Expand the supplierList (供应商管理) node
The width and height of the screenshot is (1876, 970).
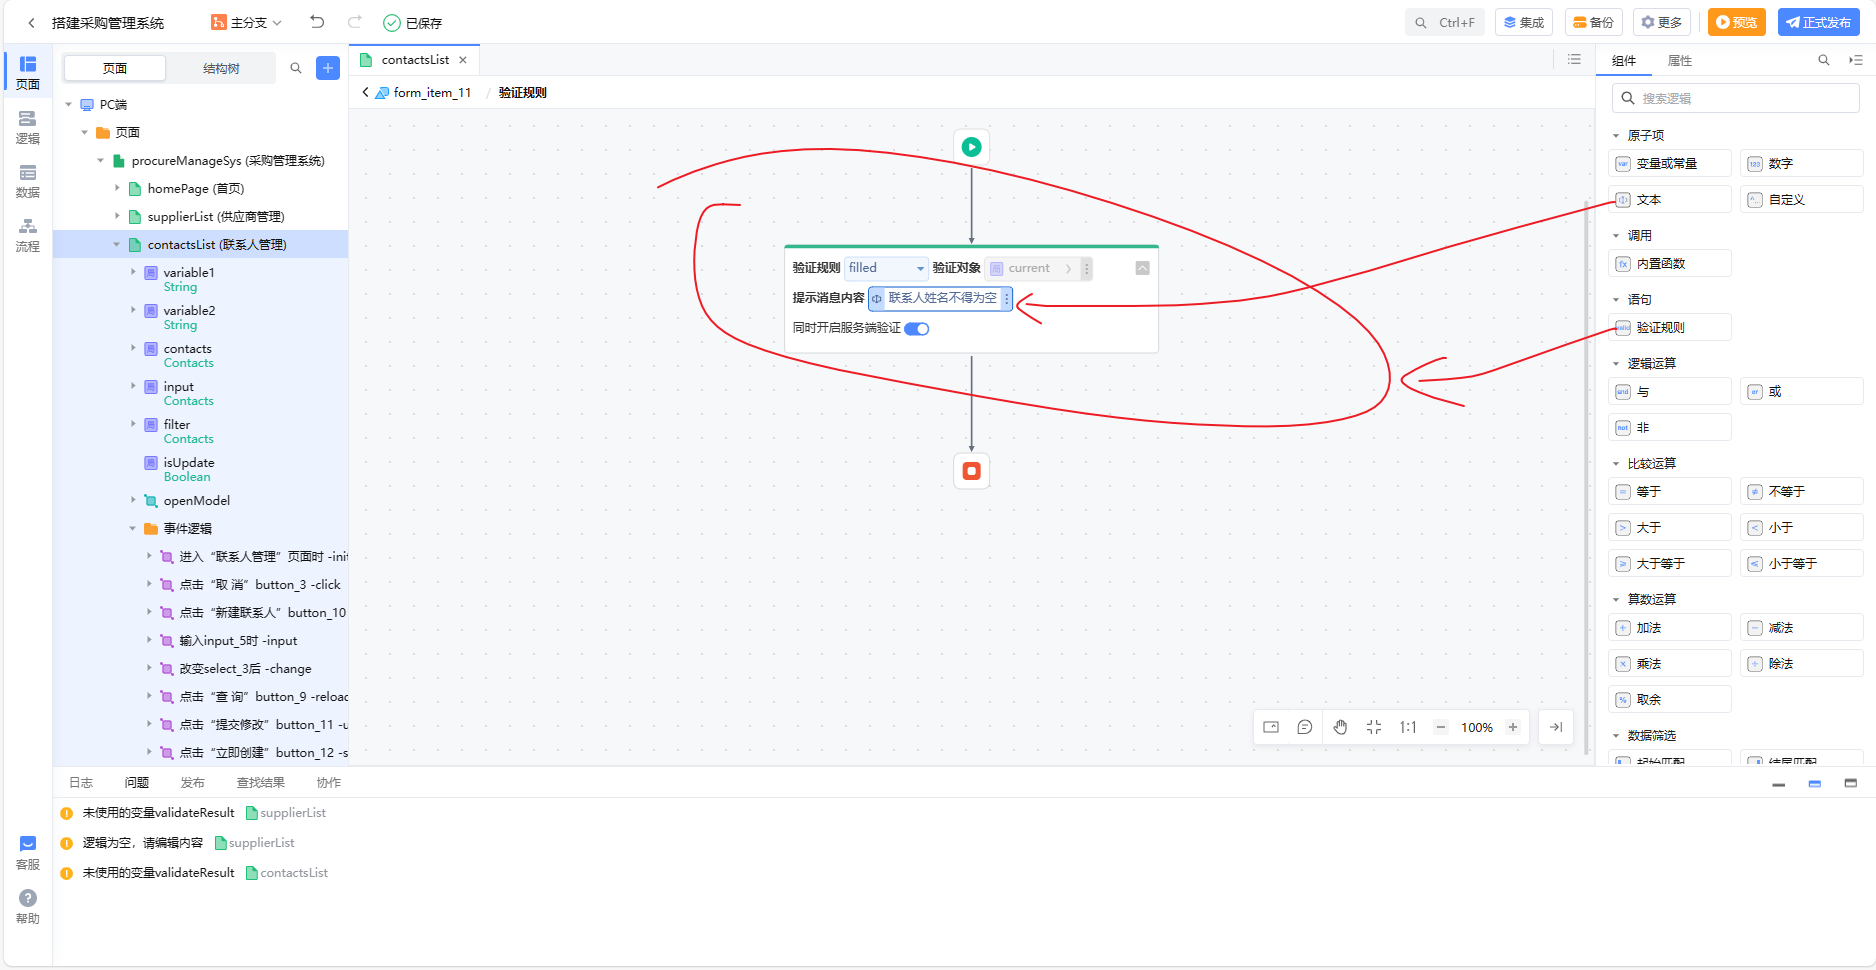117,216
